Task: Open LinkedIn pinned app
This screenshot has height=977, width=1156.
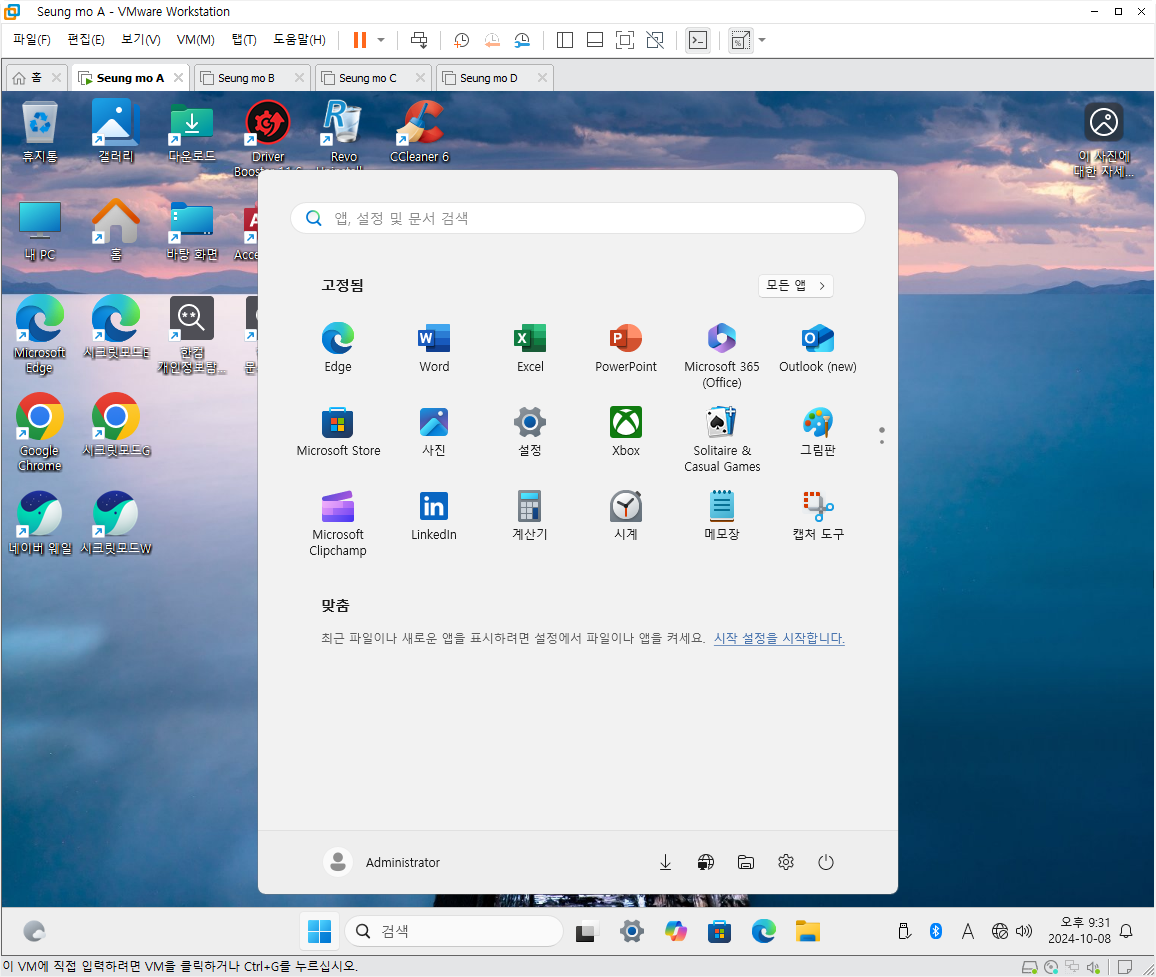Action: coord(434,515)
